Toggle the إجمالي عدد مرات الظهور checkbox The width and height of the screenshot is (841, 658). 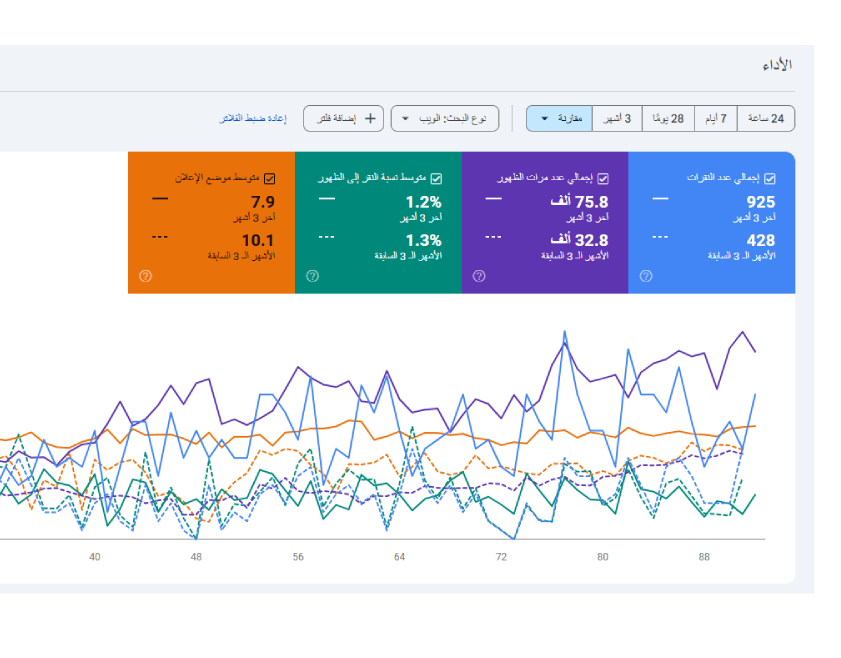pos(603,179)
